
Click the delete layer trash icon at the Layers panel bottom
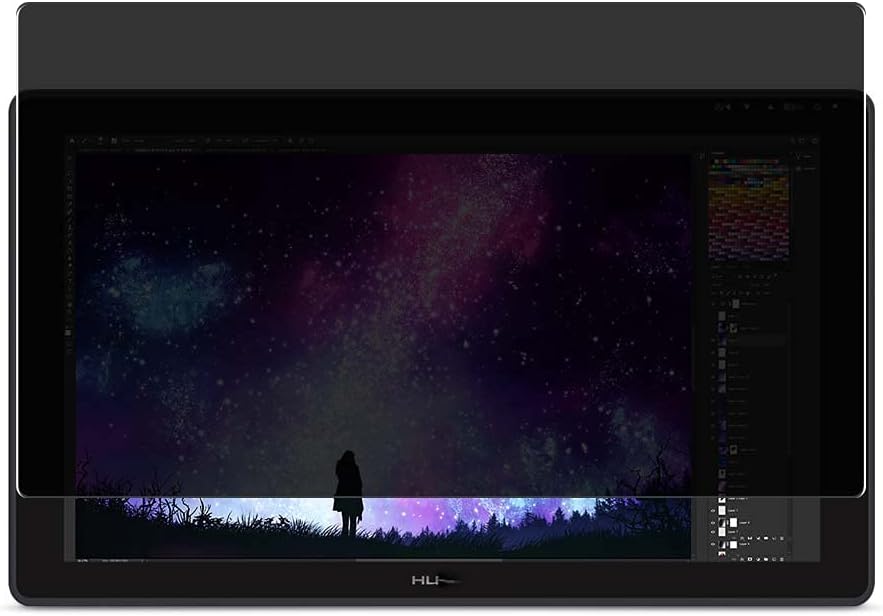point(782,559)
